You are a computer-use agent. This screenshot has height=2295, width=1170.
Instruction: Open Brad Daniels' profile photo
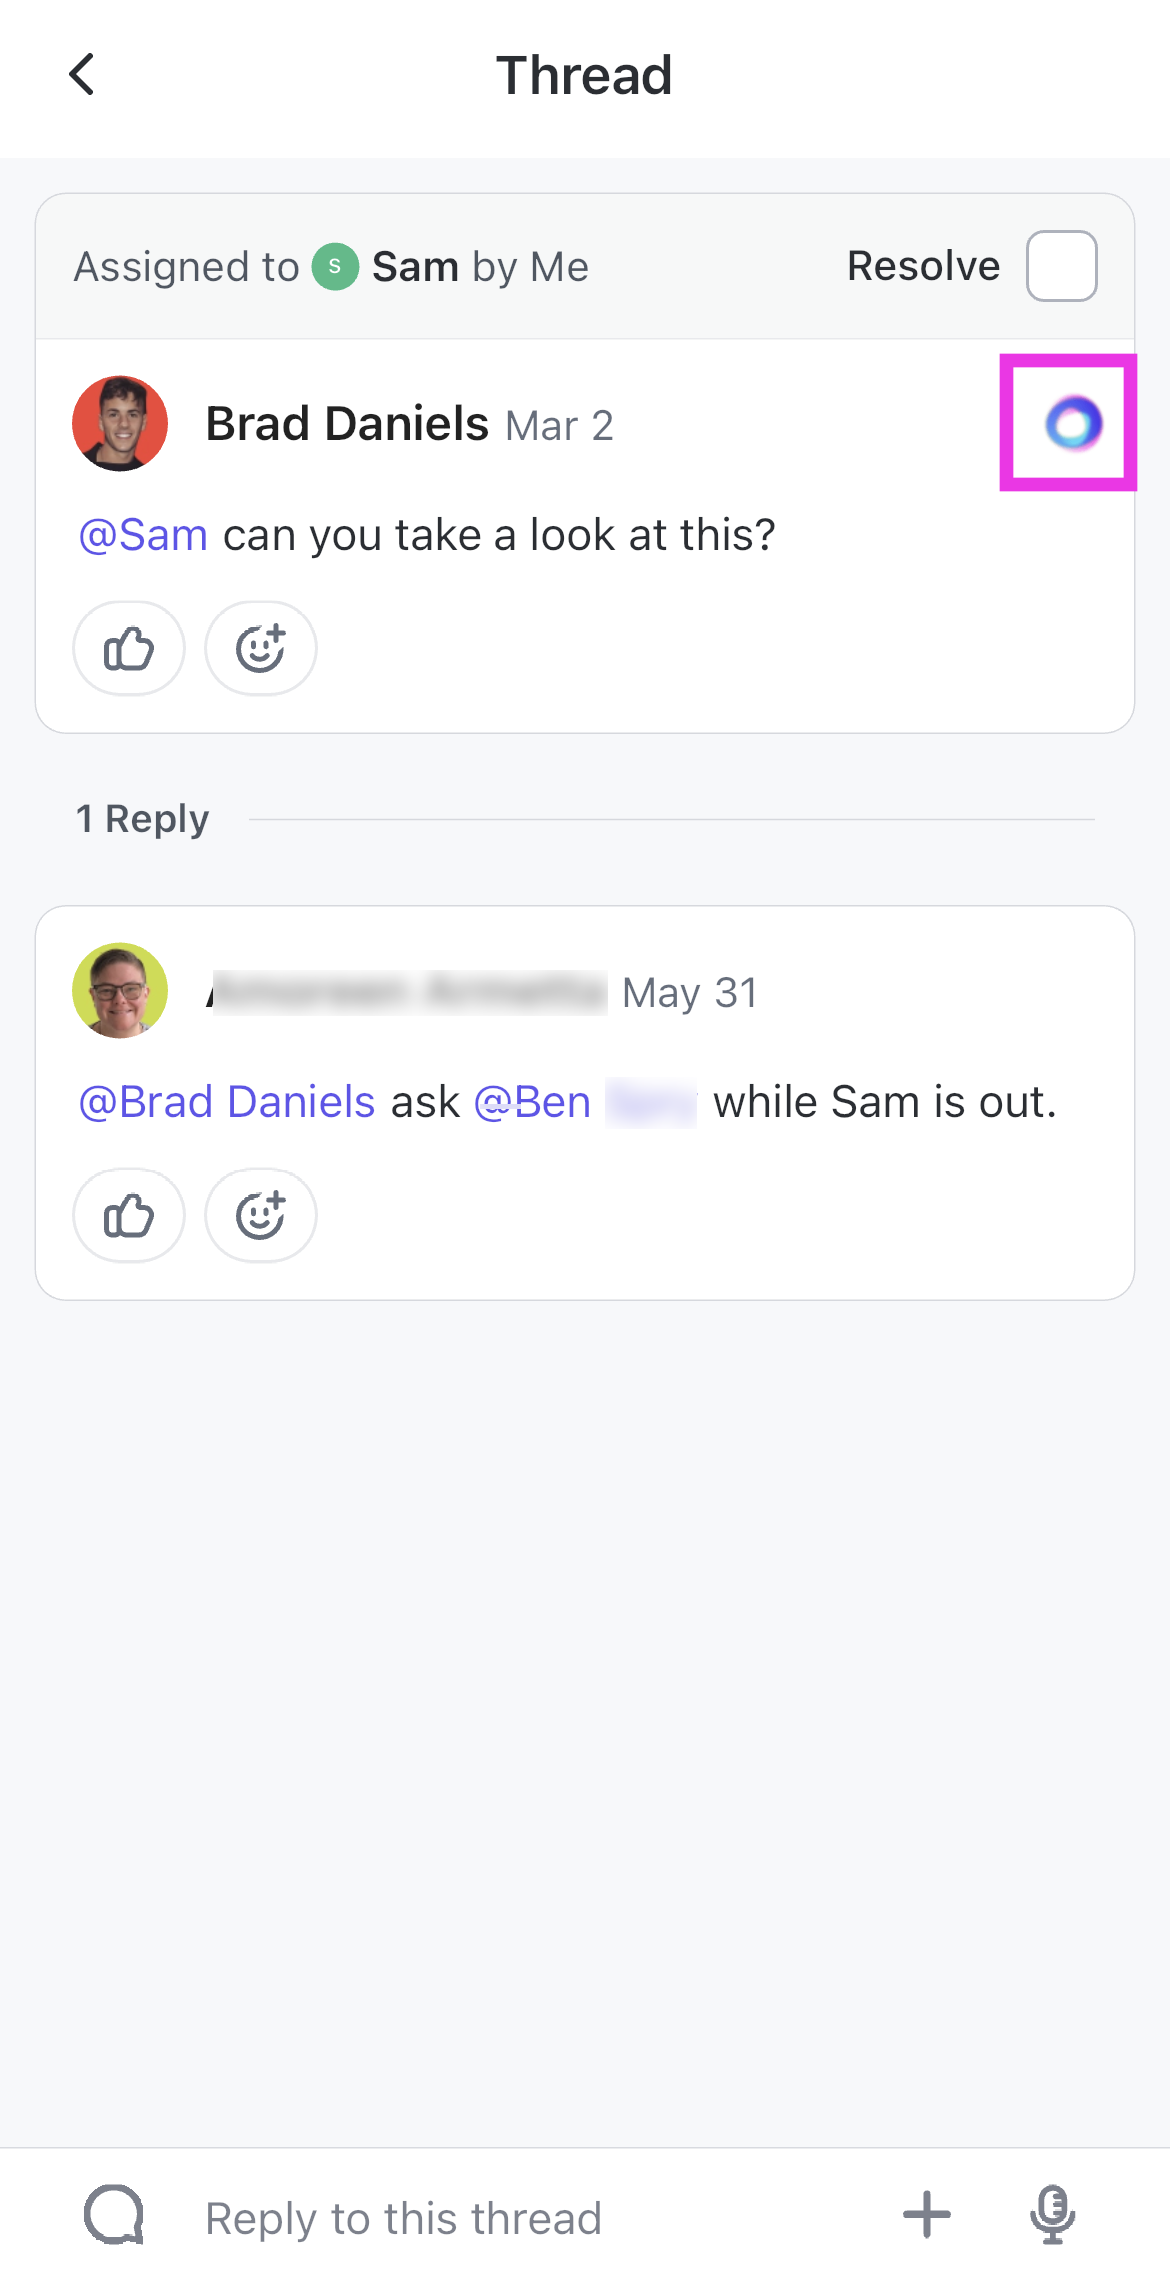[120, 424]
